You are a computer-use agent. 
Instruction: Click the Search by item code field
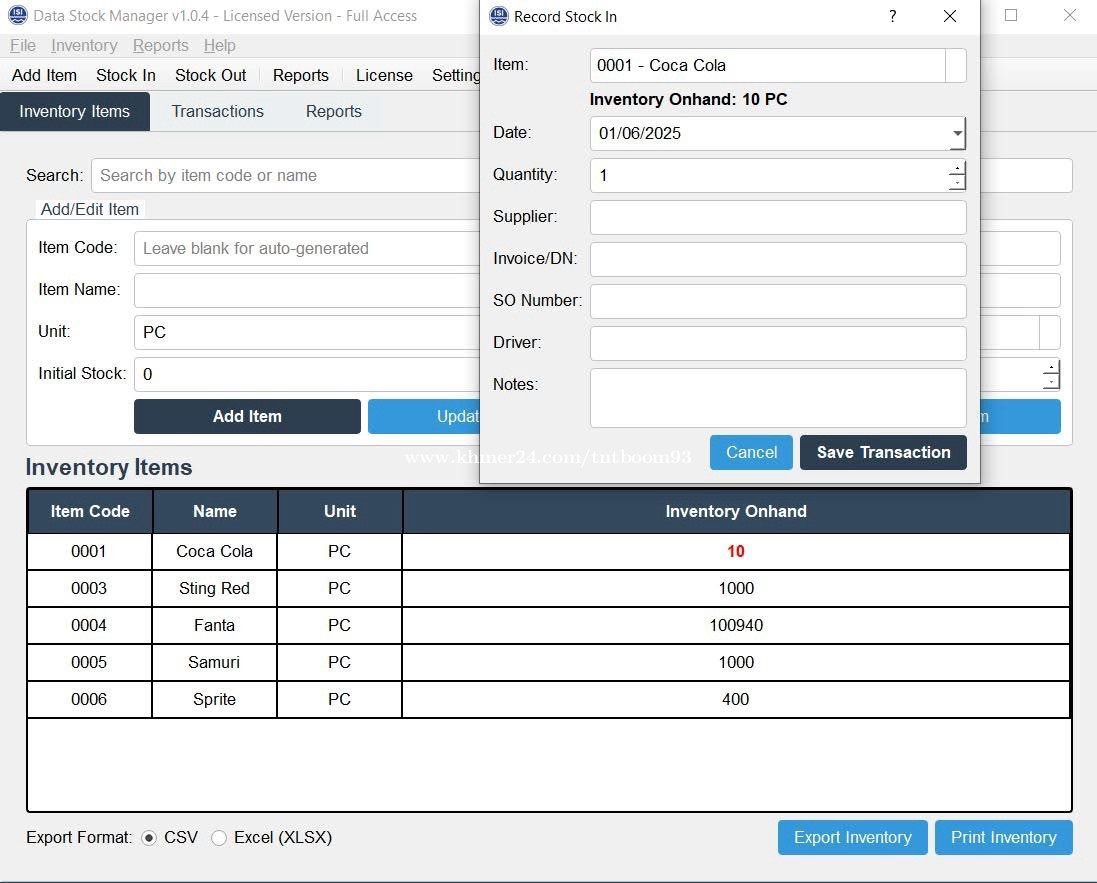click(x=285, y=175)
